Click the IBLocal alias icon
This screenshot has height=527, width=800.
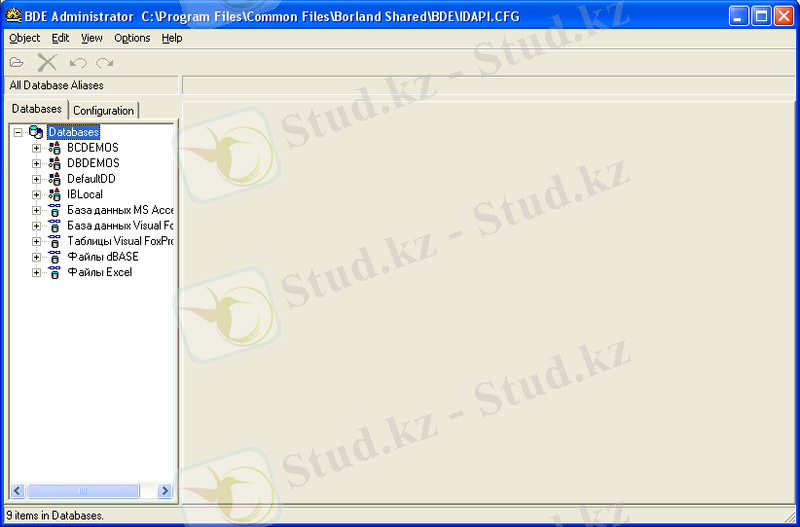coord(55,194)
